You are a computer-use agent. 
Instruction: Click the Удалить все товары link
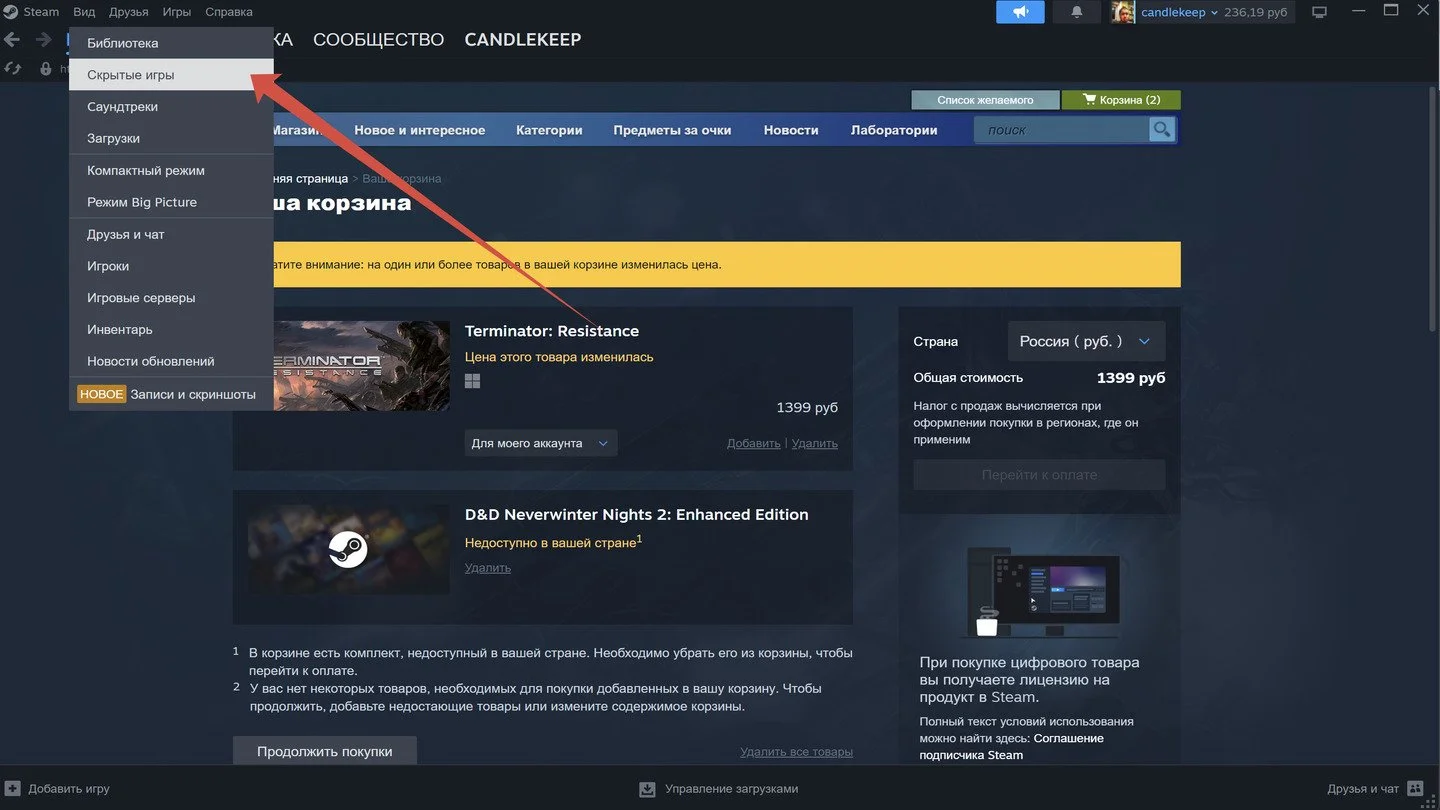click(x=796, y=752)
